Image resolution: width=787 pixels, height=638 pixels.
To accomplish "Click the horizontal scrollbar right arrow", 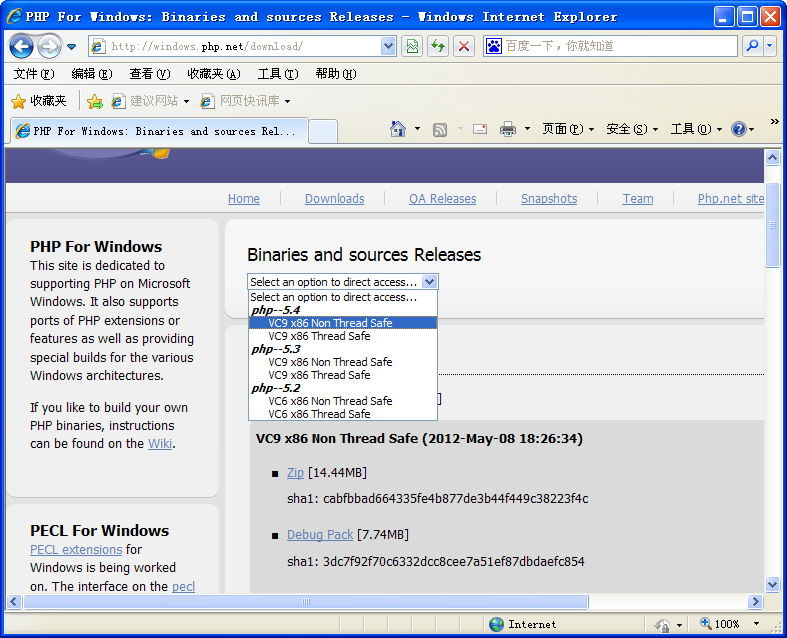I will coord(755,601).
